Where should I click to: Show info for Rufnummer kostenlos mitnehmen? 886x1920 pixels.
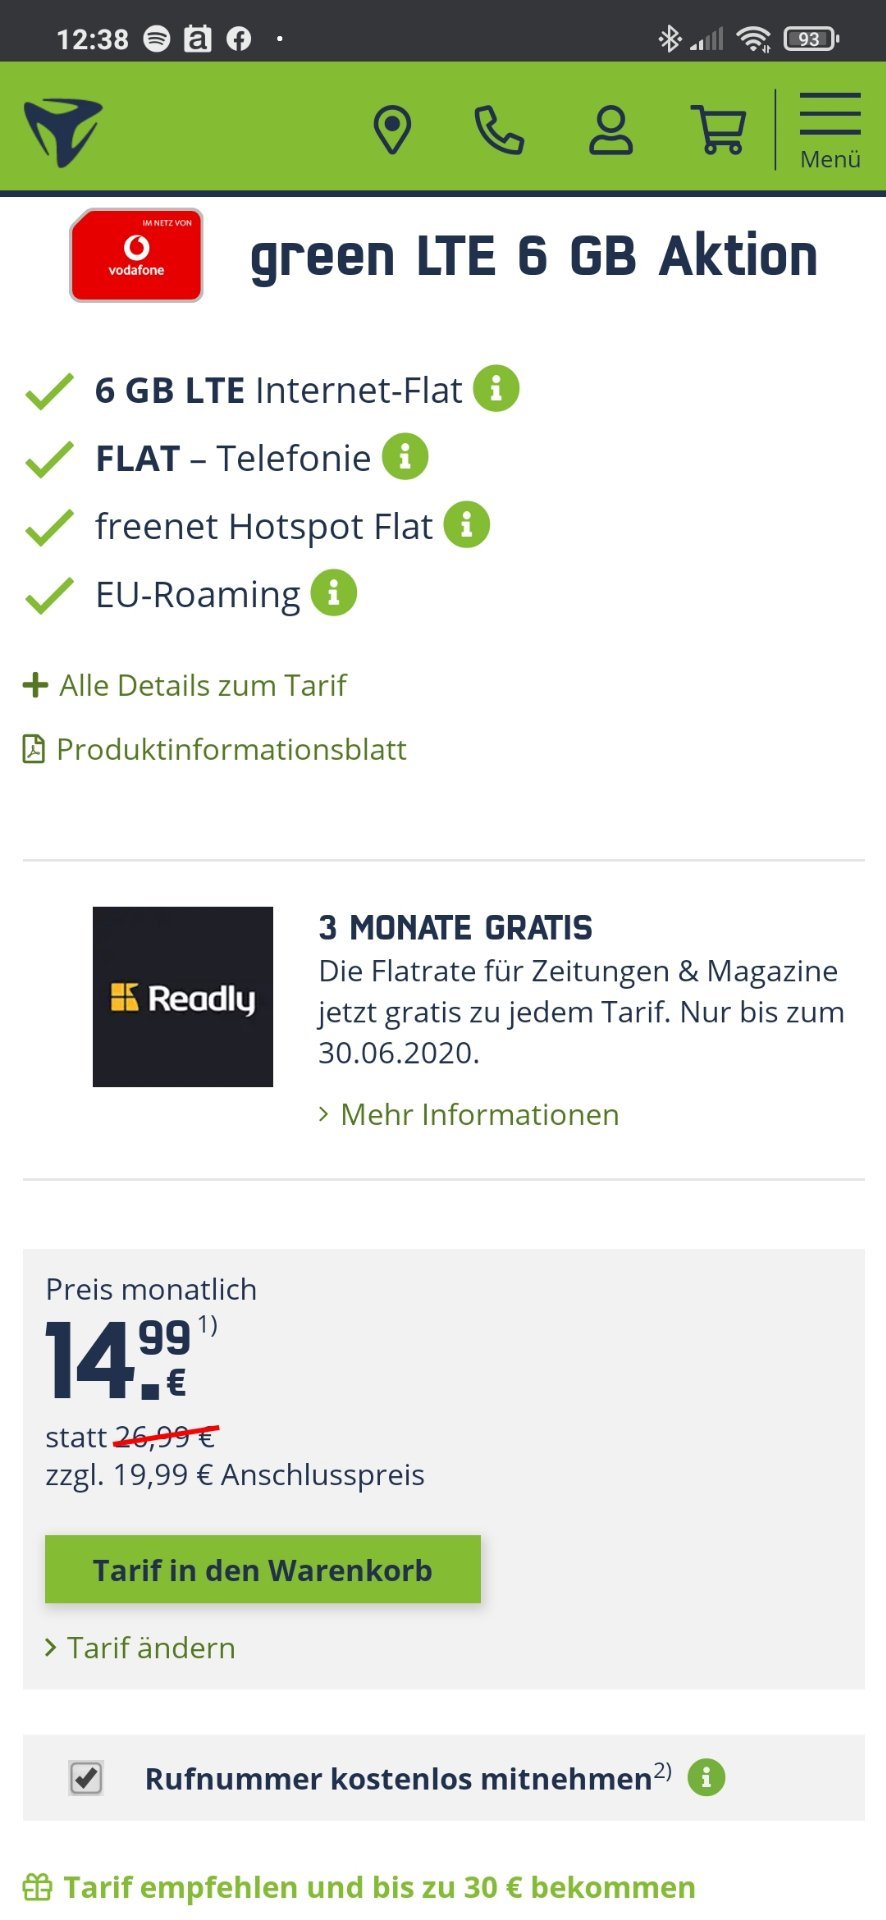click(706, 1777)
